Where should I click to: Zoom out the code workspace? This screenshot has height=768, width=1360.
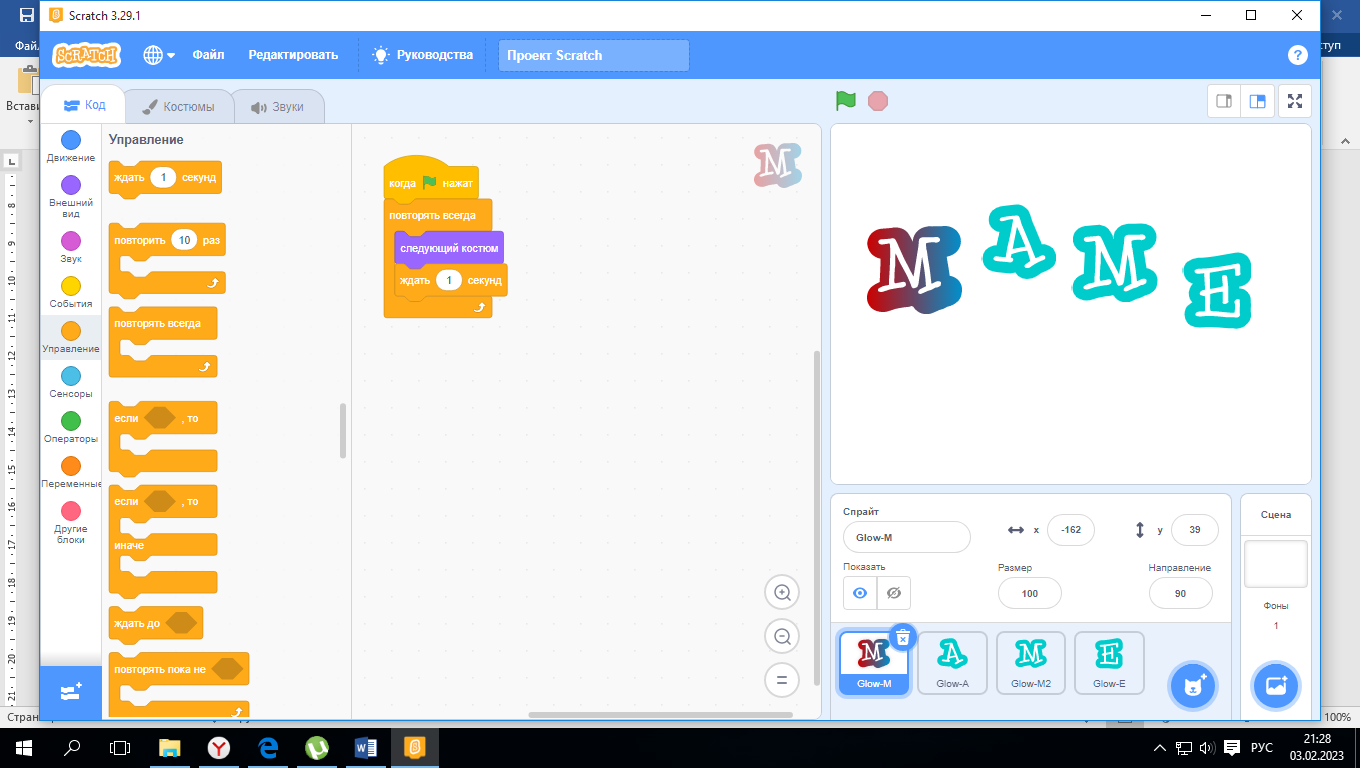pos(782,636)
